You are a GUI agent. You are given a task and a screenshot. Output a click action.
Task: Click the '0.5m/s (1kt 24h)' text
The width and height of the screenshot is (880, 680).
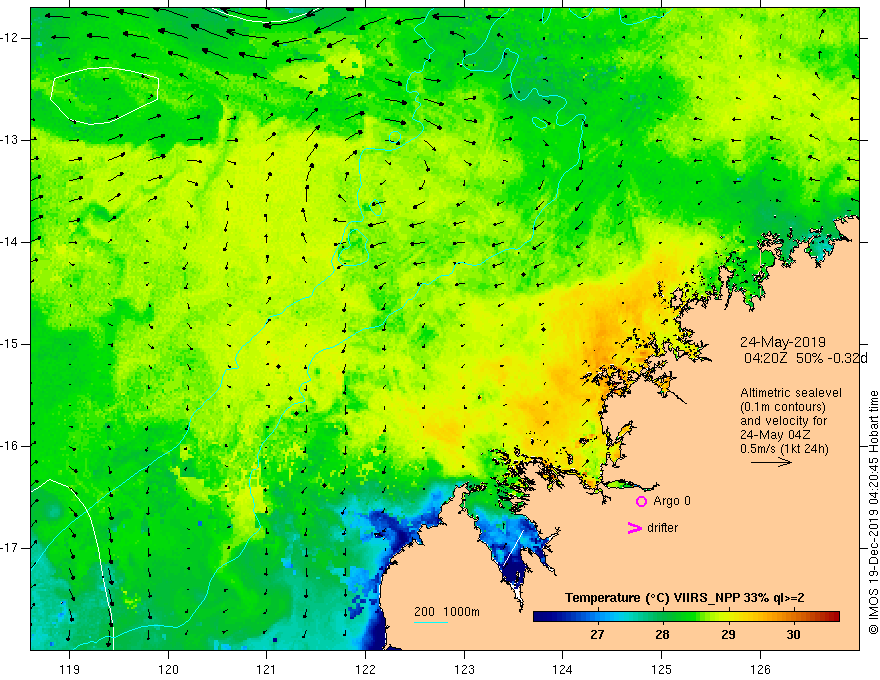coord(784,449)
